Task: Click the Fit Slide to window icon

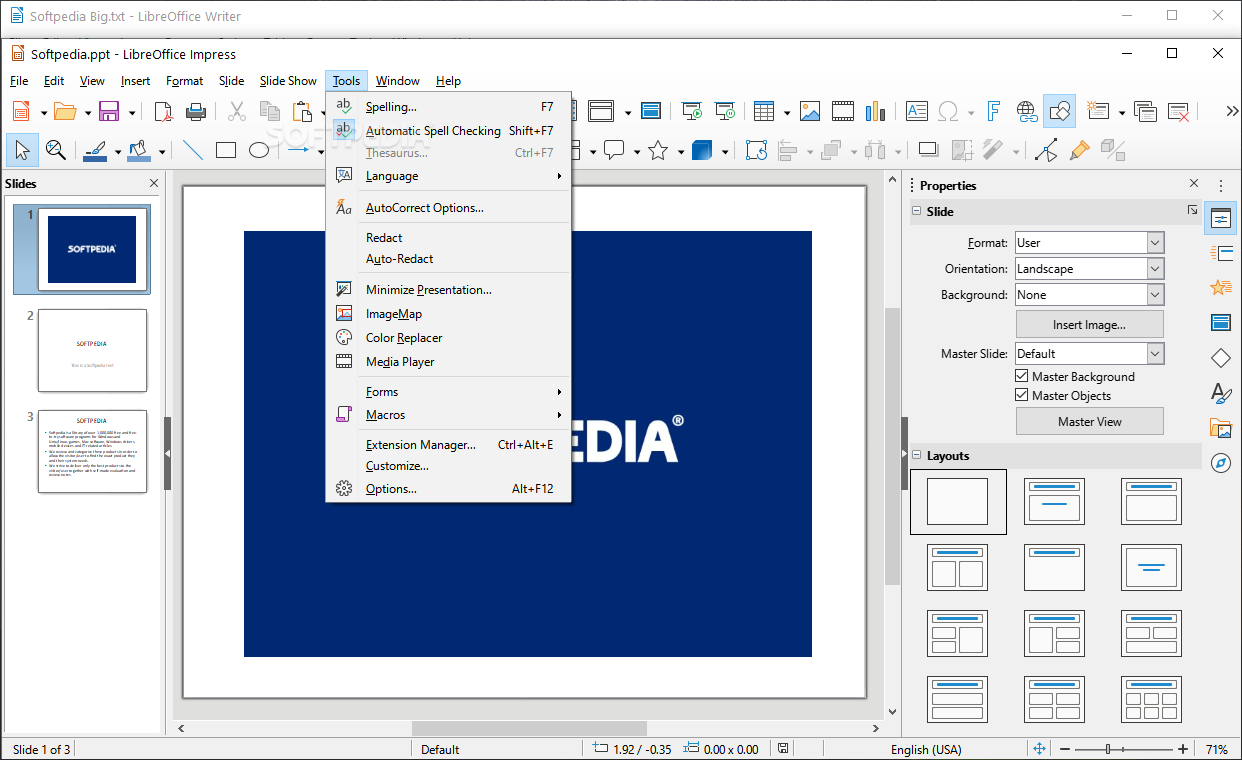Action: (x=1039, y=749)
